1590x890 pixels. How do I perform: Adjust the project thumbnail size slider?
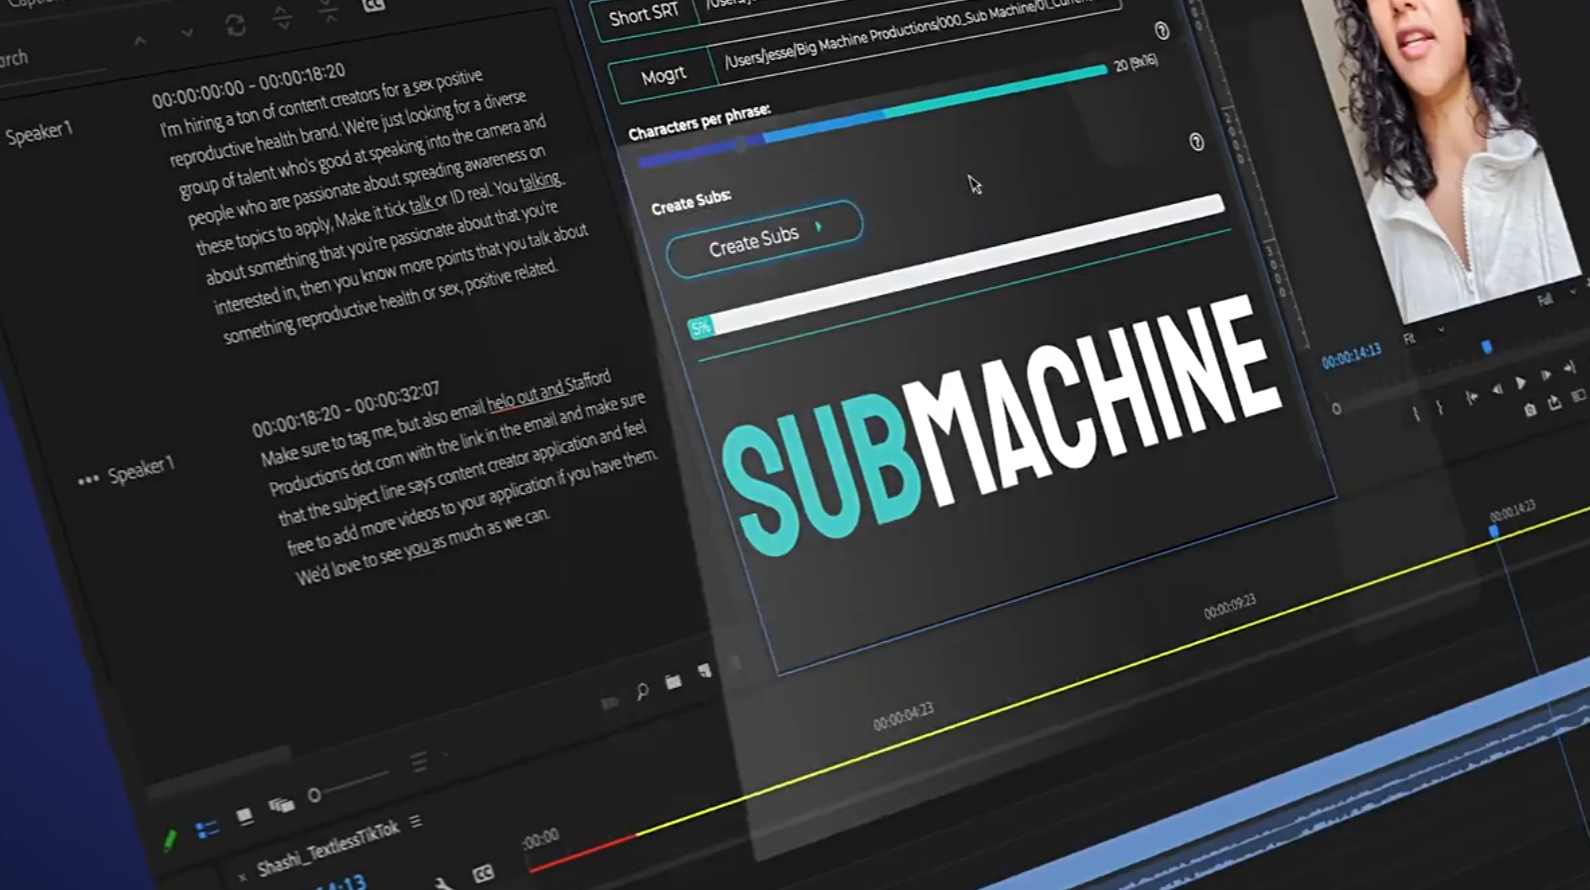(314, 795)
